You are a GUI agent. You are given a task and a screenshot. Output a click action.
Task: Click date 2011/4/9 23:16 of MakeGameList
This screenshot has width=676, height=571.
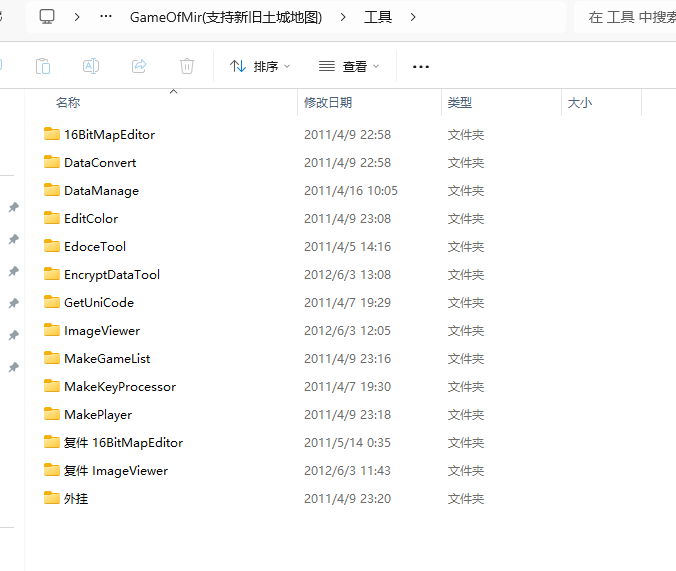tap(347, 359)
